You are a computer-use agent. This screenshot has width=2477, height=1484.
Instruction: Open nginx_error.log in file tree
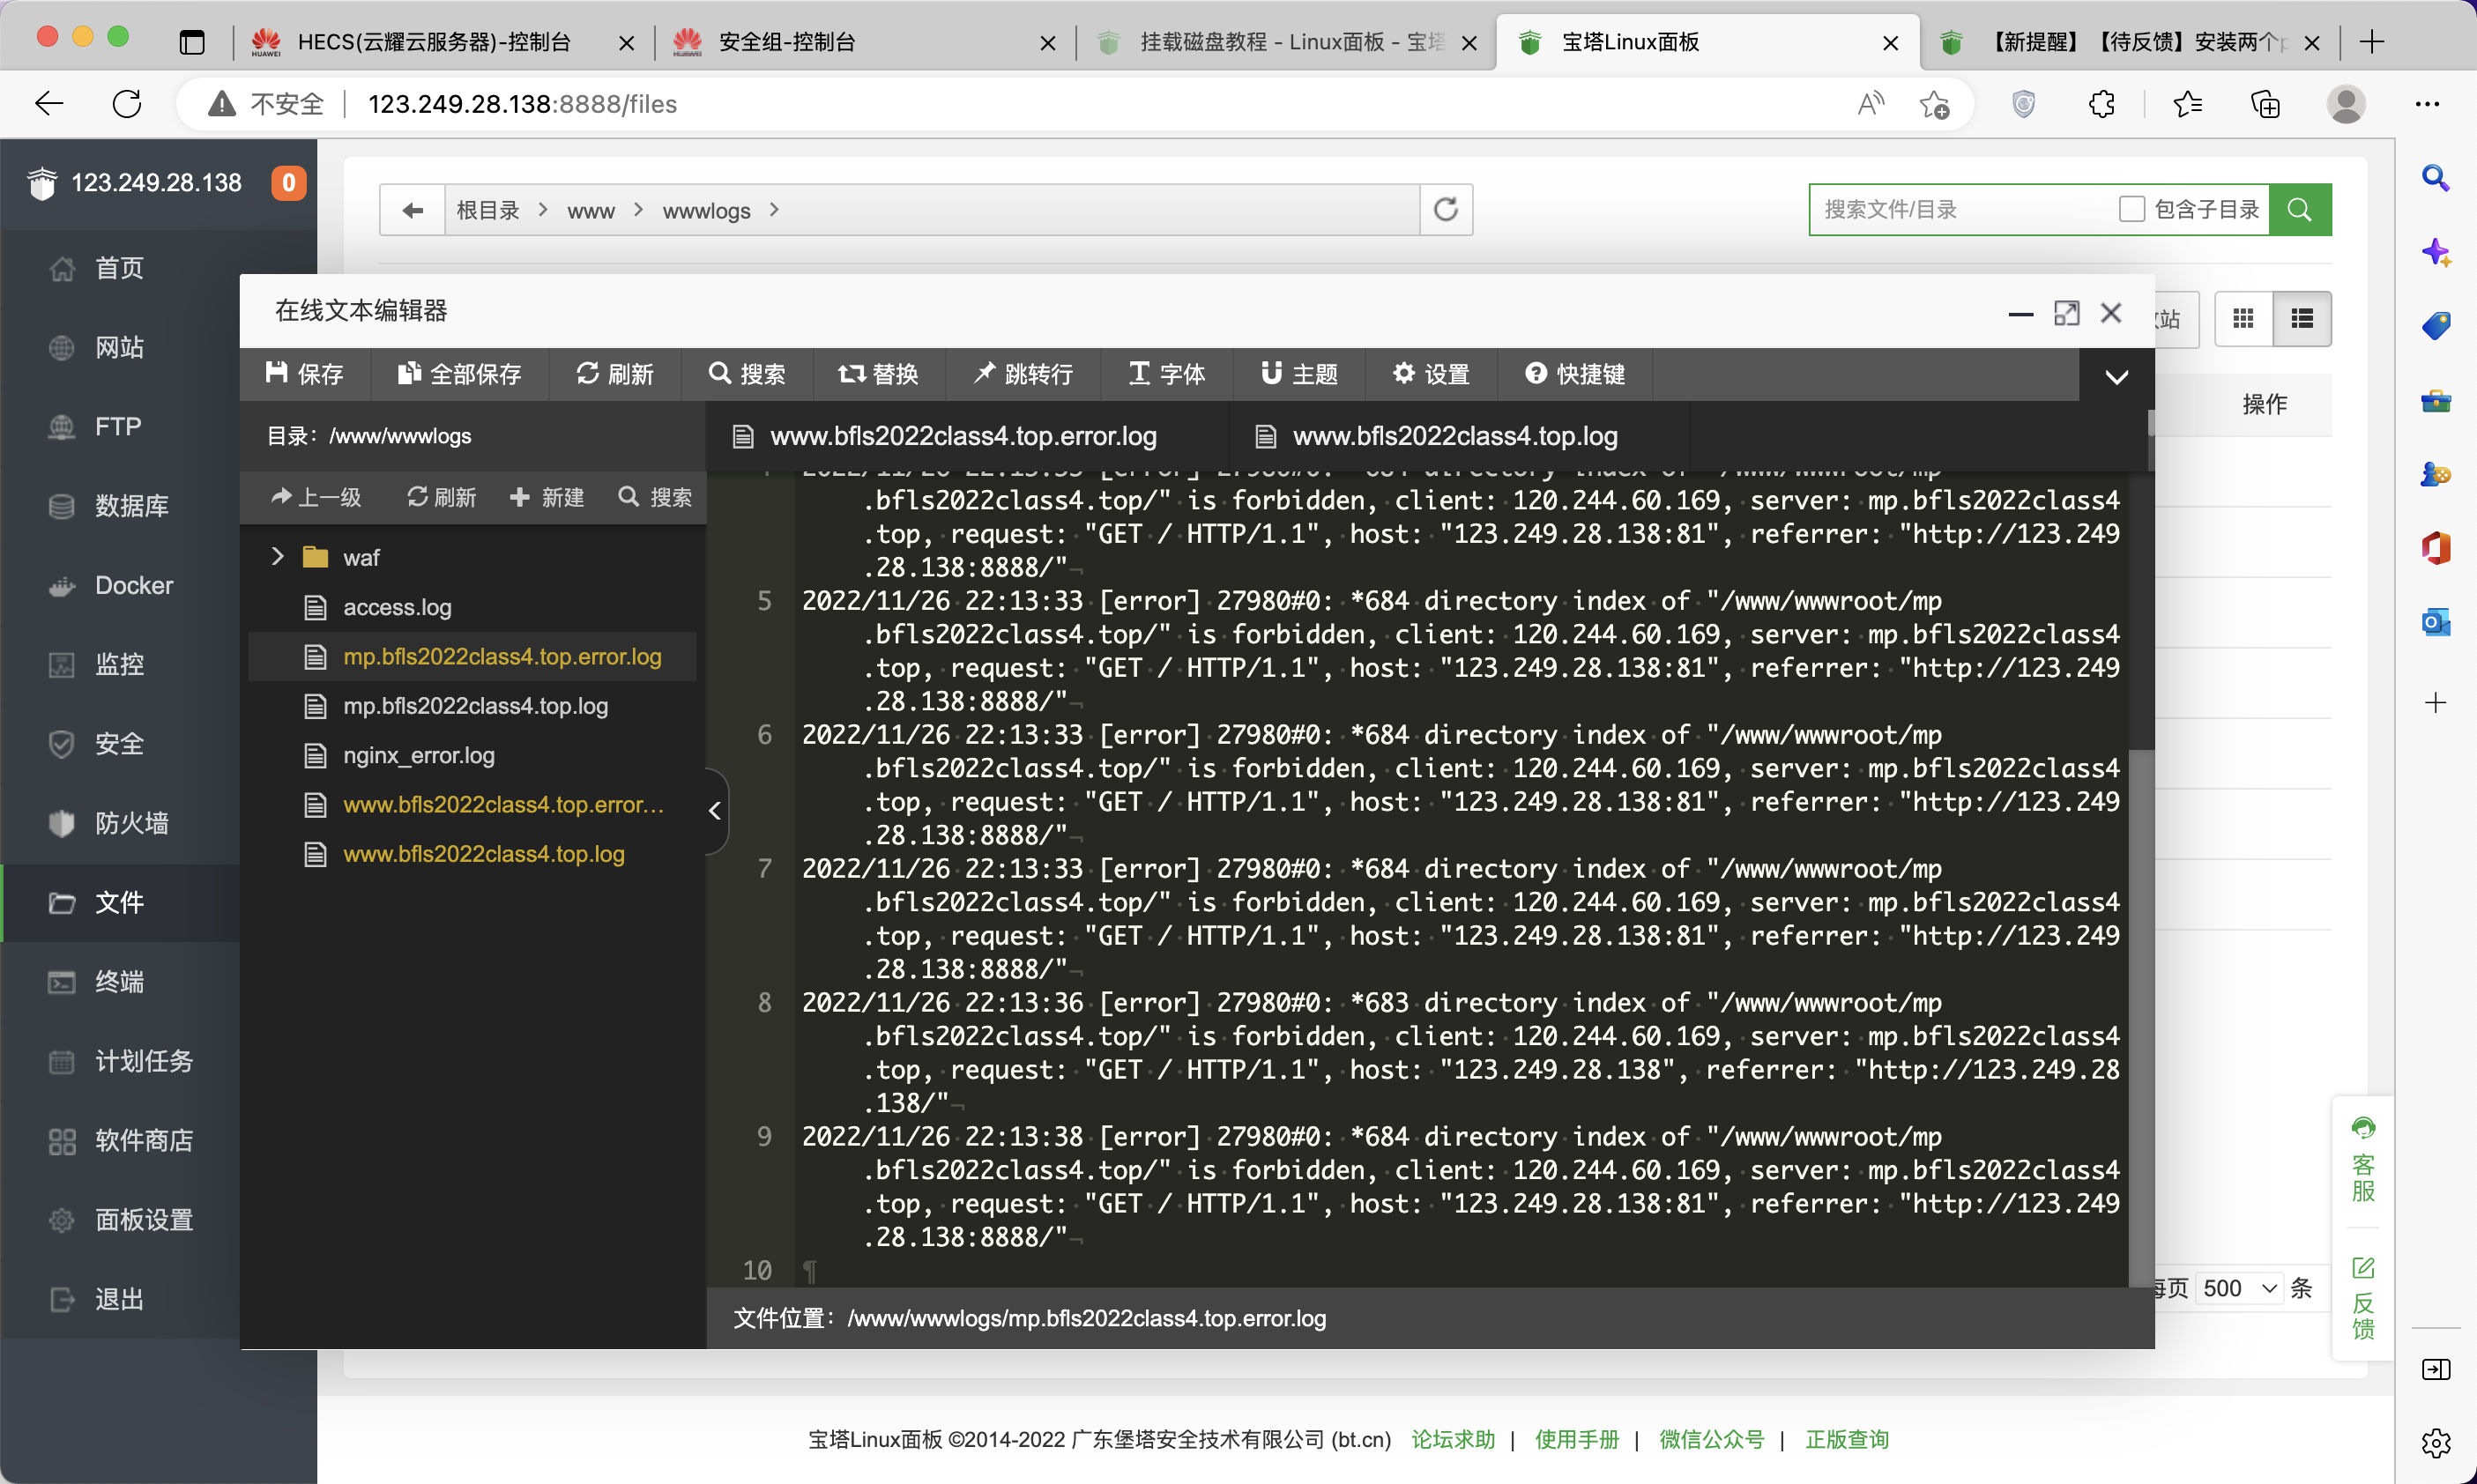[418, 755]
